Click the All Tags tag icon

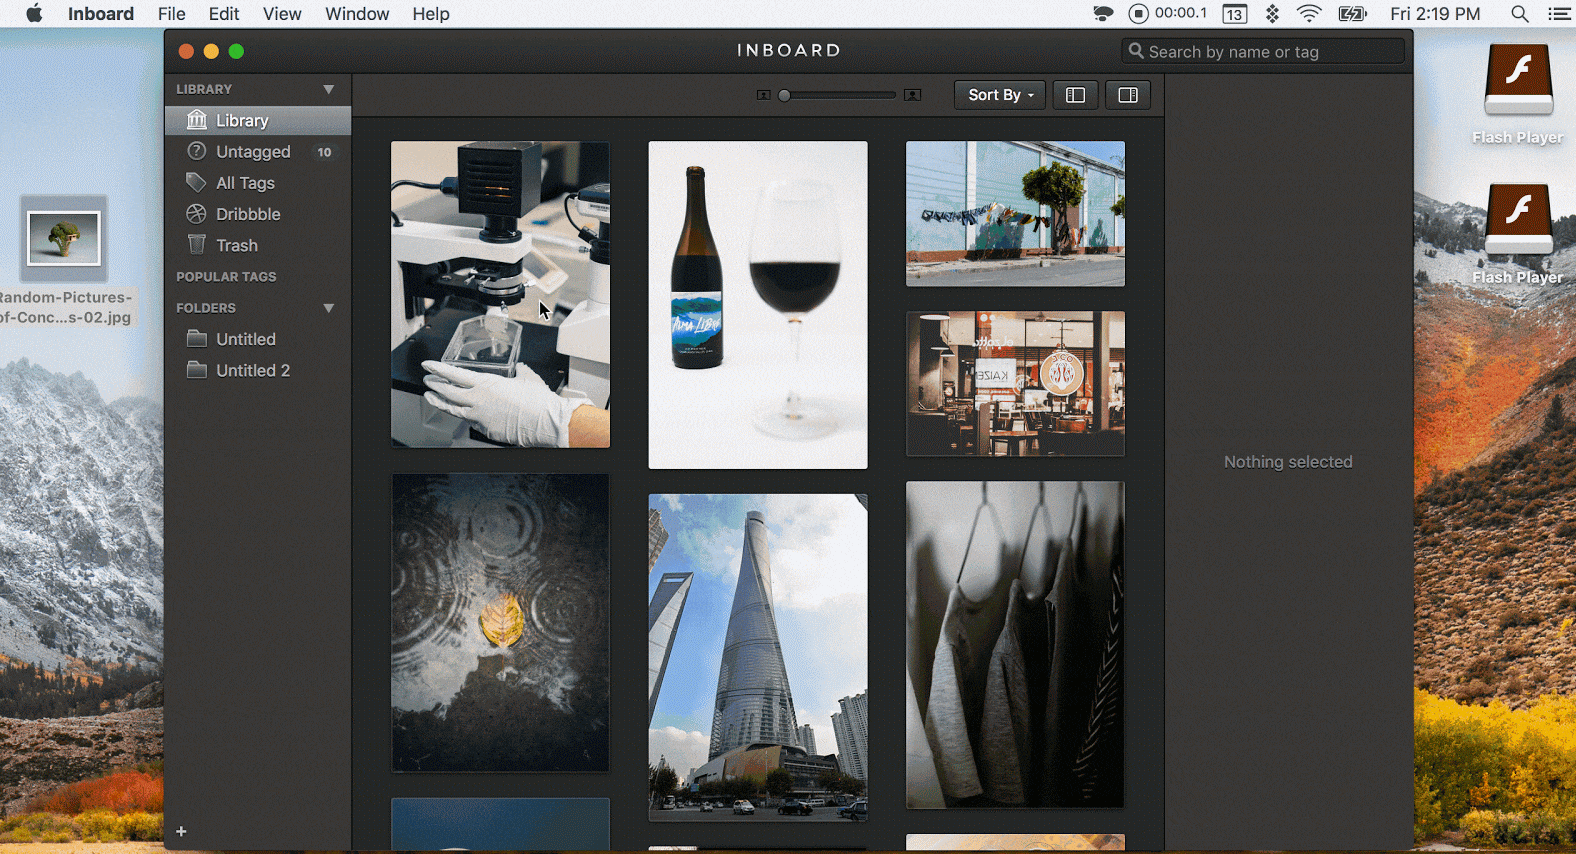pos(196,182)
